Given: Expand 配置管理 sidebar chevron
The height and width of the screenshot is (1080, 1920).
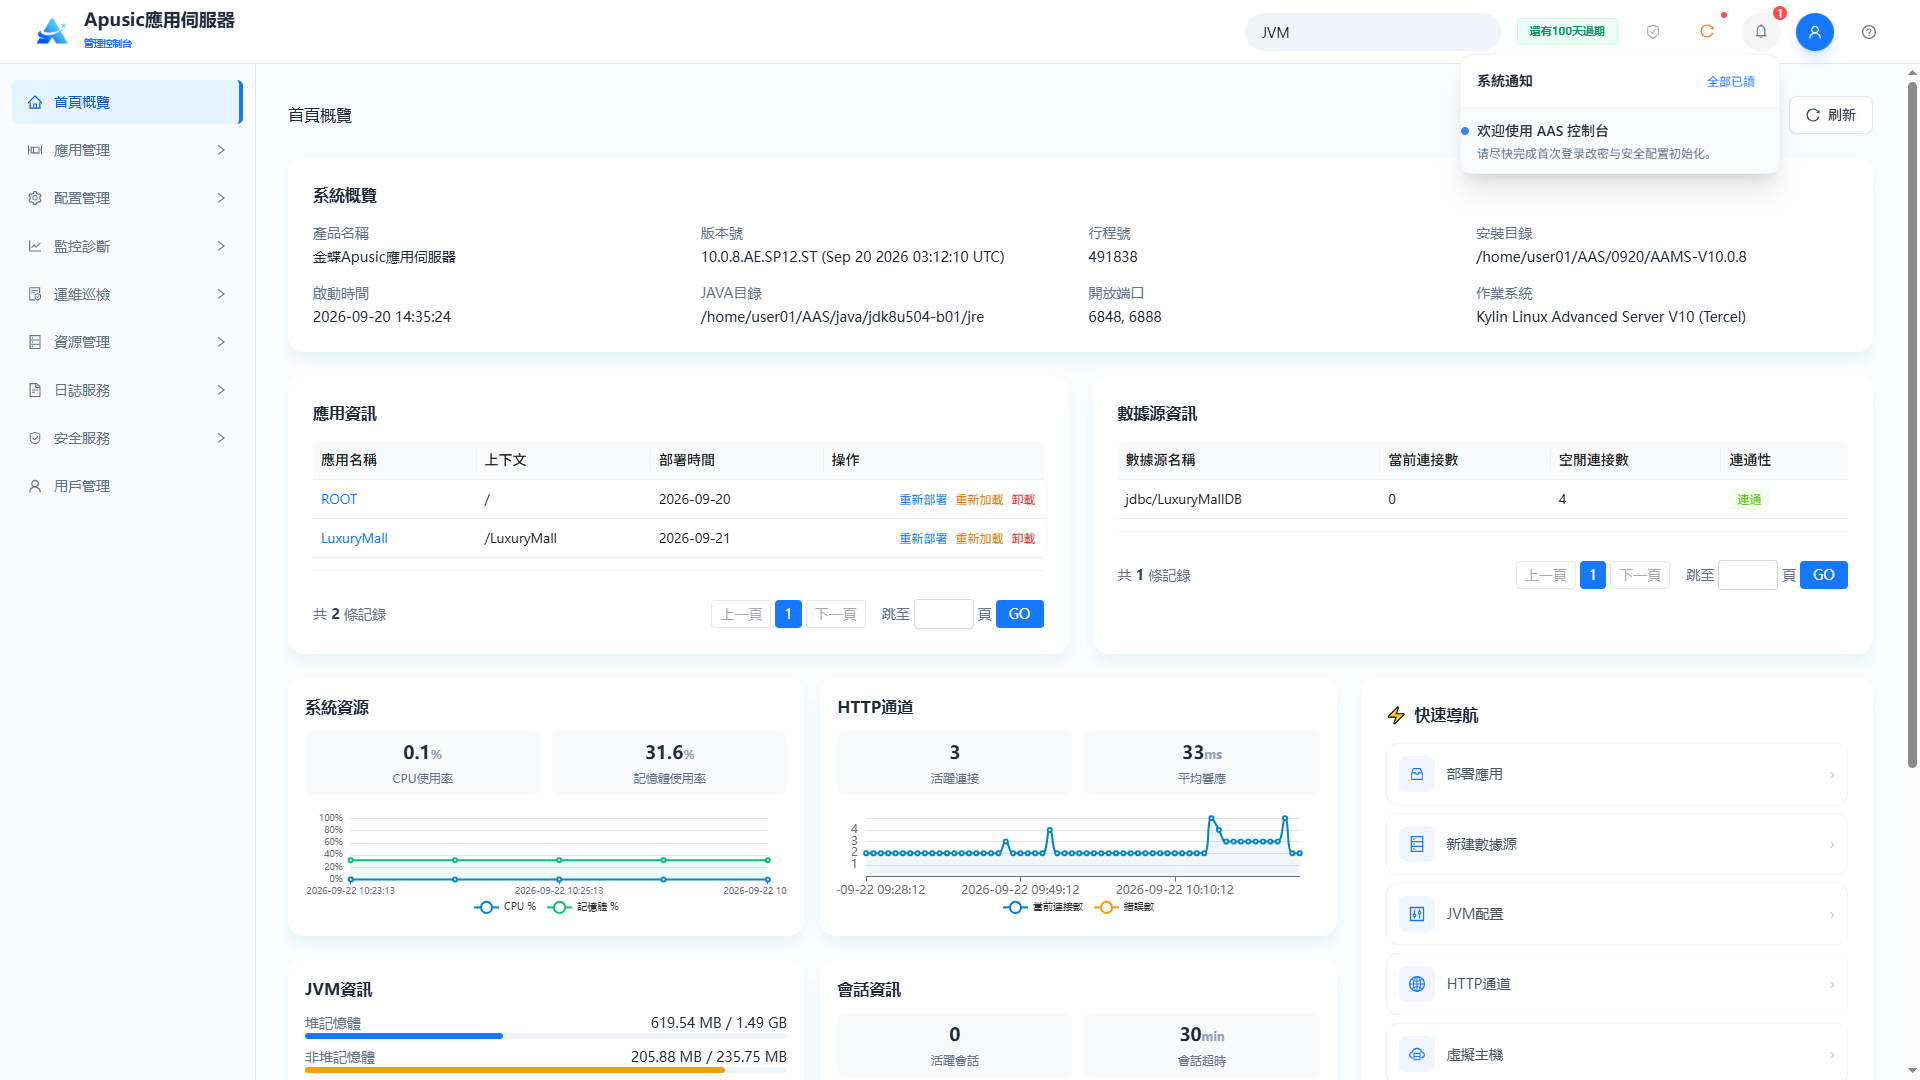Looking at the screenshot, I should [221, 198].
